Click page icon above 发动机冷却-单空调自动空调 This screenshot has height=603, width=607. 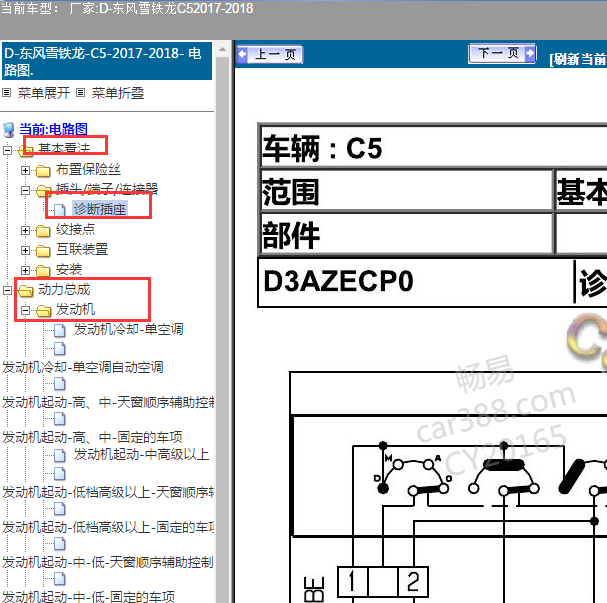tap(60, 348)
